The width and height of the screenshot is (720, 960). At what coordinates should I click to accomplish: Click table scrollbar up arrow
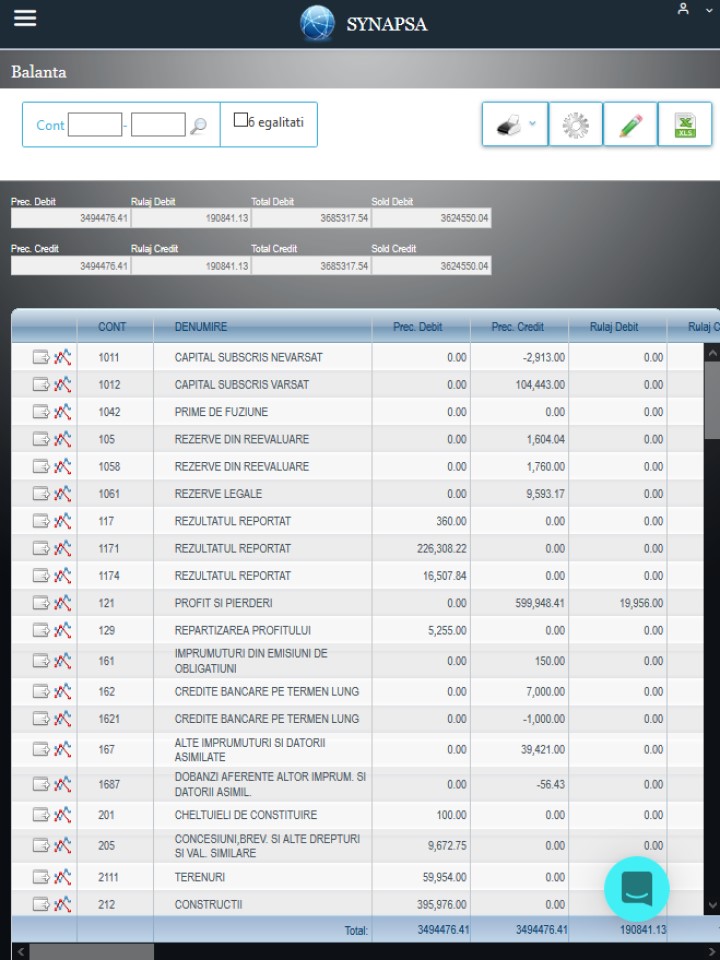(712, 353)
